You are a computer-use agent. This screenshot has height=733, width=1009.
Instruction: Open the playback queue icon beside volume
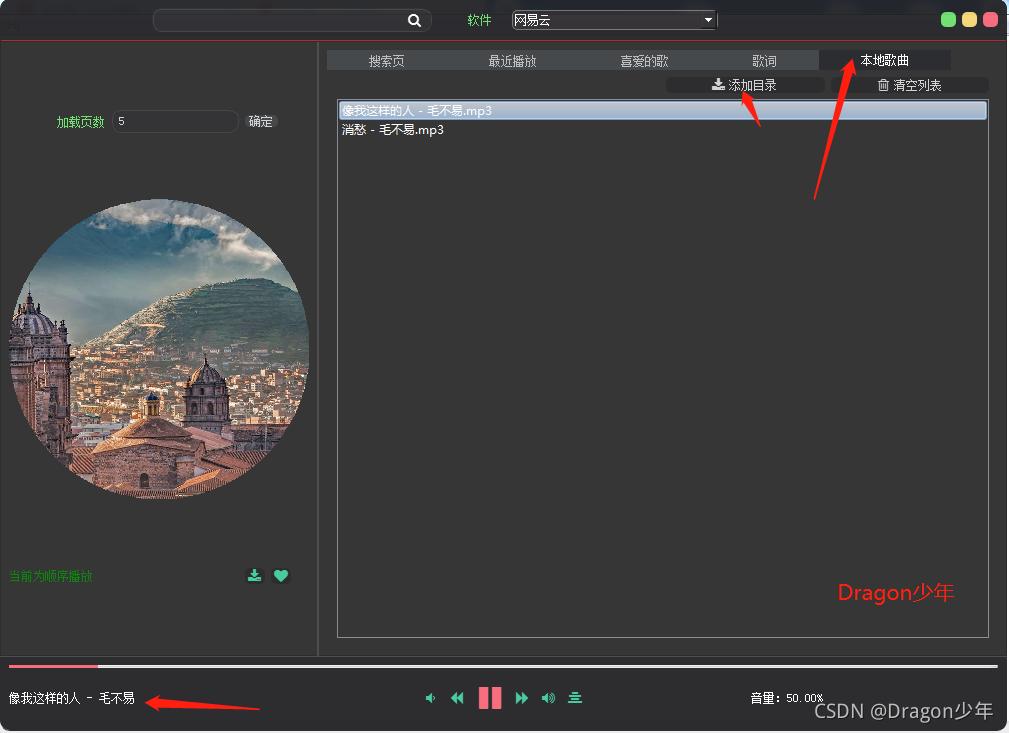575,697
